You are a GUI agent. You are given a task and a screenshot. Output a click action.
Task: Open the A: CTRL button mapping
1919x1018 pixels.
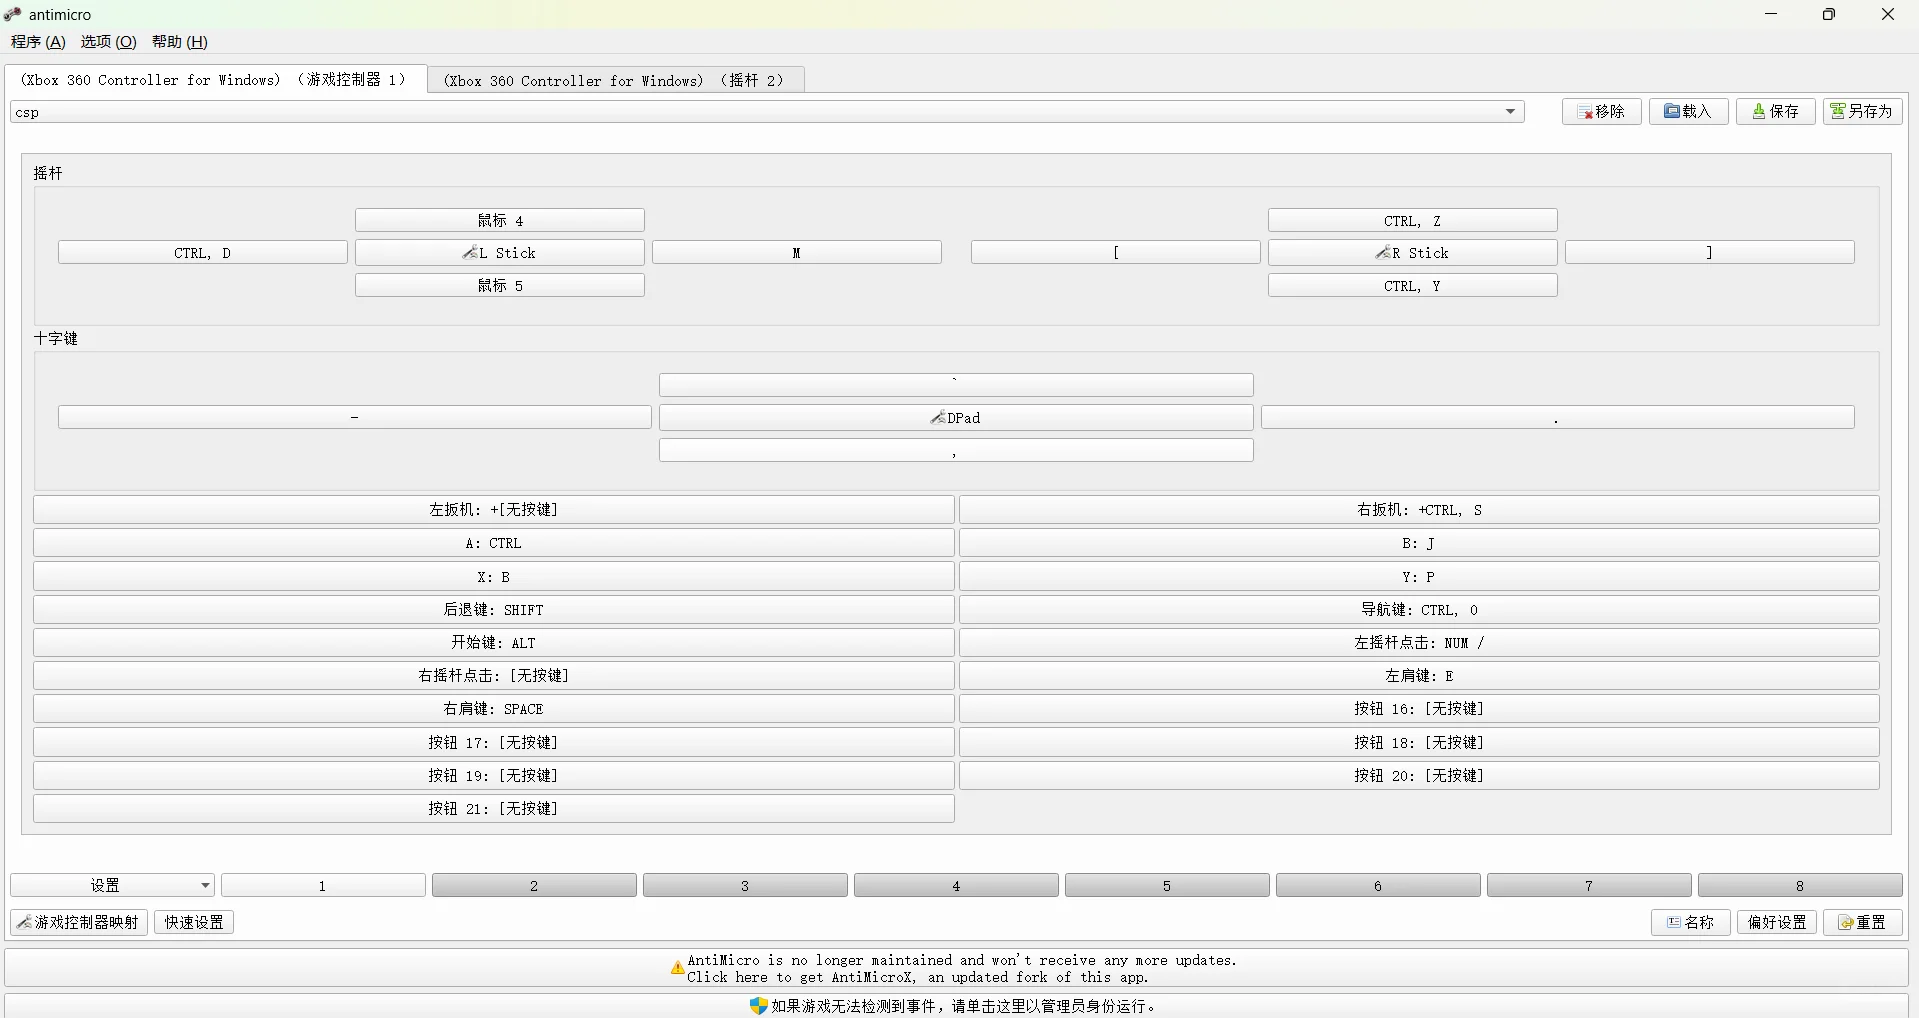tap(494, 543)
